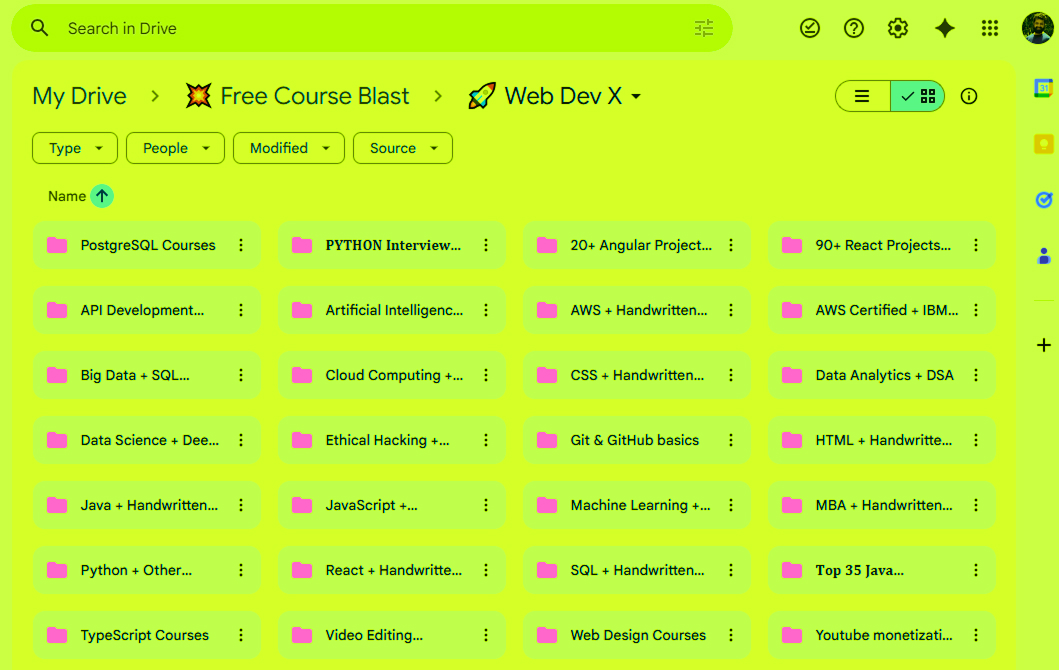
Task: Open the Google apps grid icon
Action: (x=989, y=28)
